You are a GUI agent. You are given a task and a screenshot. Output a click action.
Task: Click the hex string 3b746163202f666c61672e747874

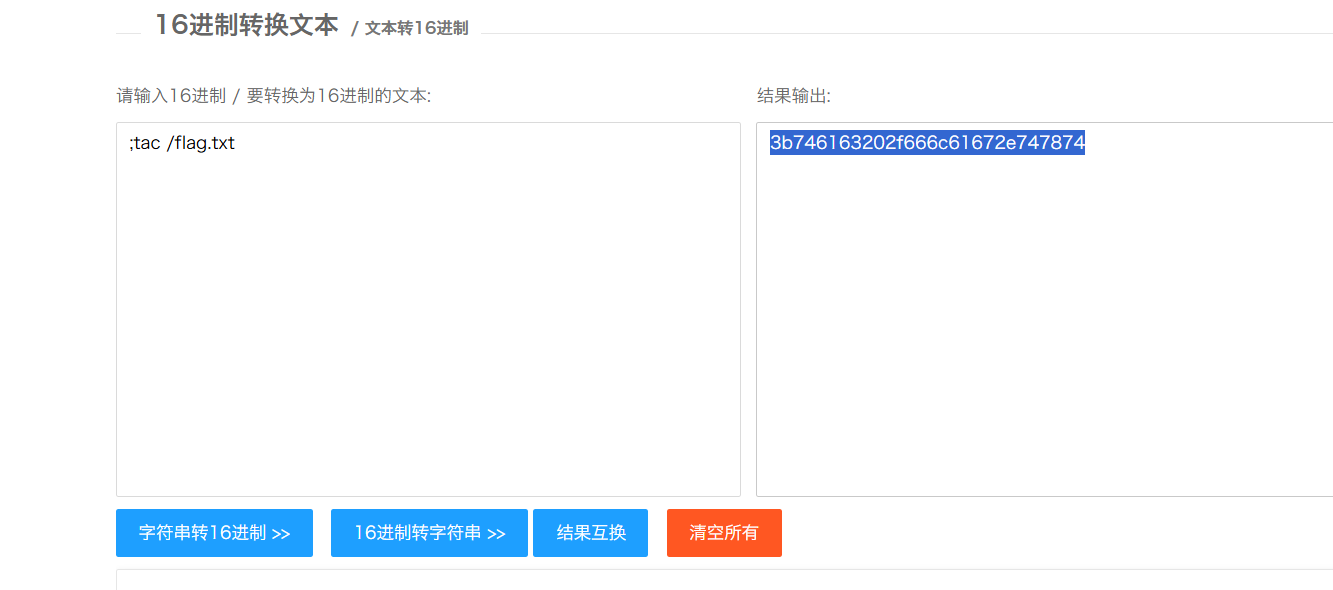coord(926,143)
